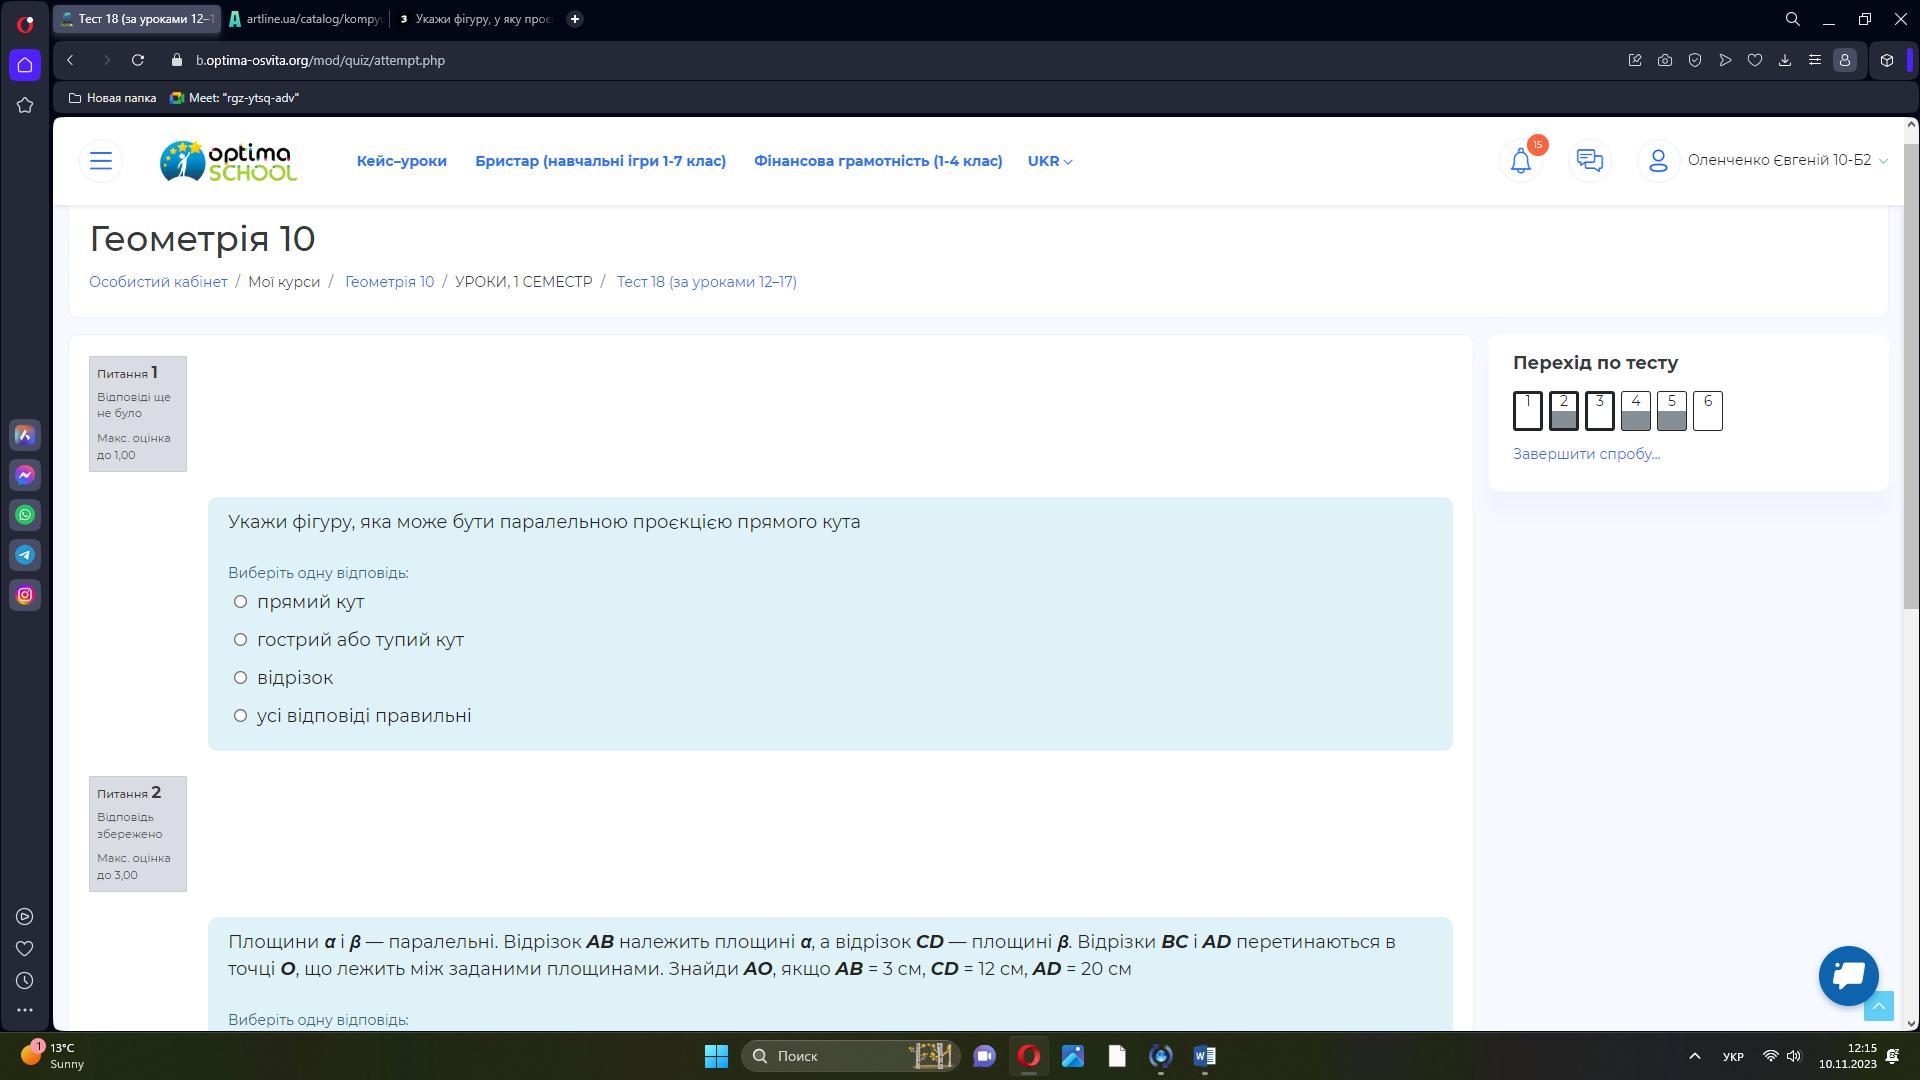
Task: Choose "усі відповіді правильні" option
Action: point(240,716)
